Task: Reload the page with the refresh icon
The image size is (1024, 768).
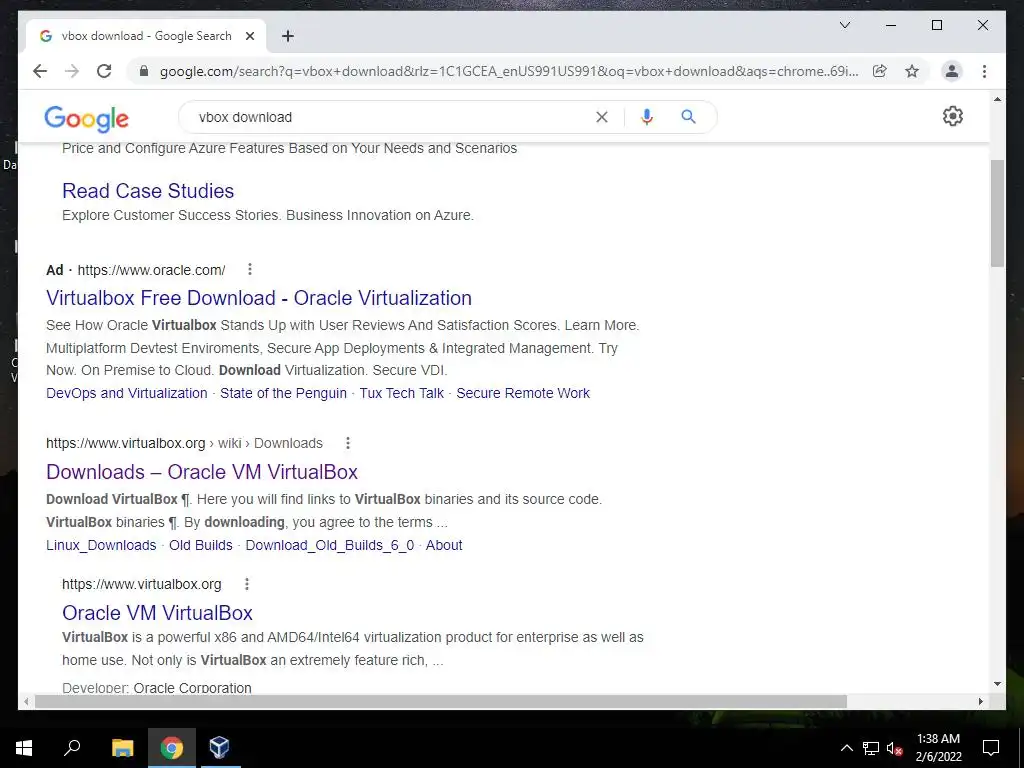Action: pyautogui.click(x=104, y=71)
